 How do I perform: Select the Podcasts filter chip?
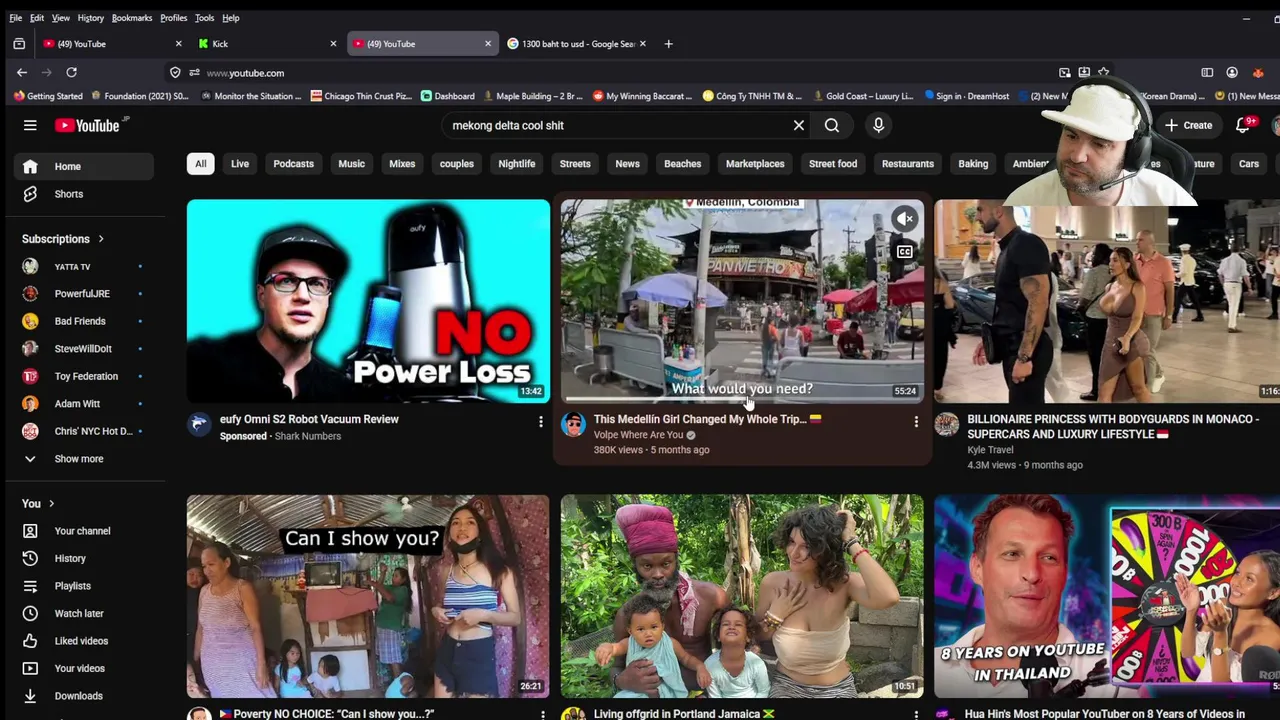[294, 164]
